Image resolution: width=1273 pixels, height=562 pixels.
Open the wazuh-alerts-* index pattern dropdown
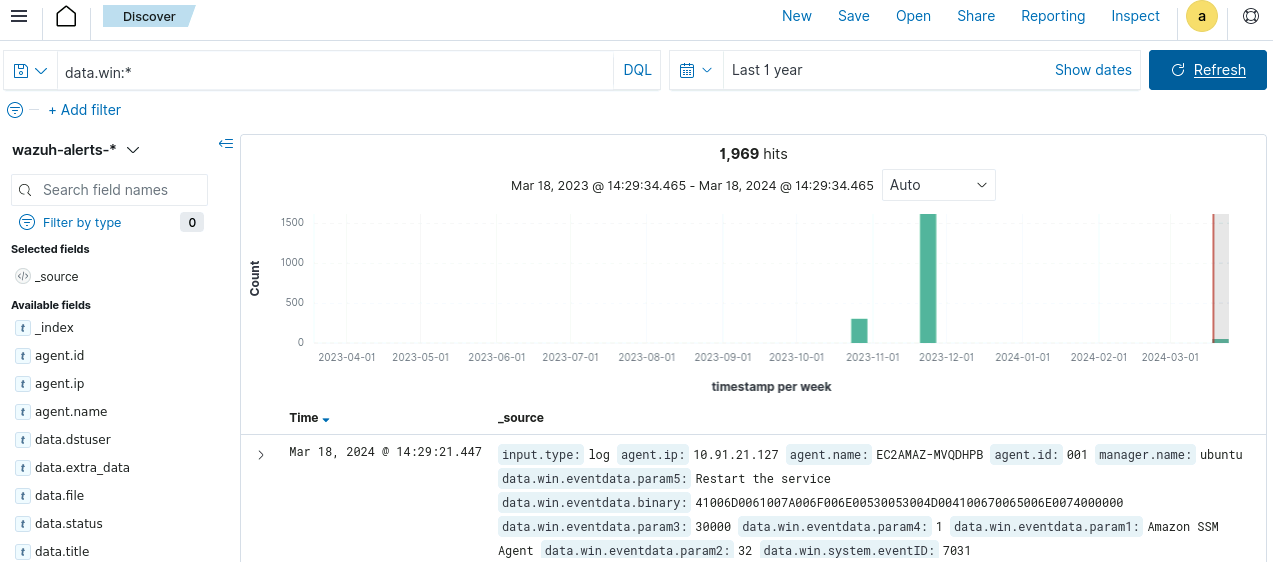click(76, 150)
